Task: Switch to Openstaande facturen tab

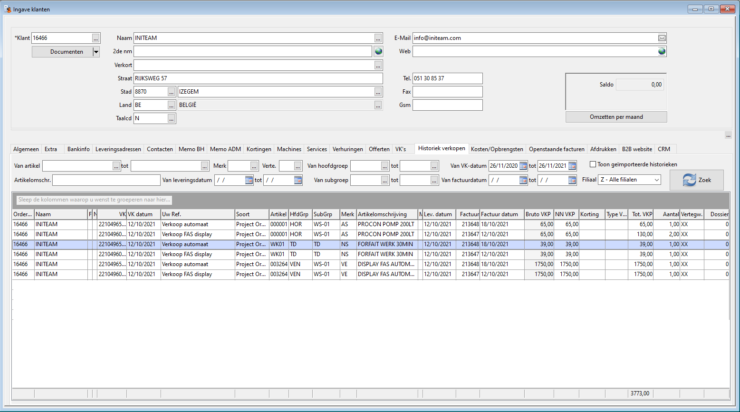Action: coord(556,149)
